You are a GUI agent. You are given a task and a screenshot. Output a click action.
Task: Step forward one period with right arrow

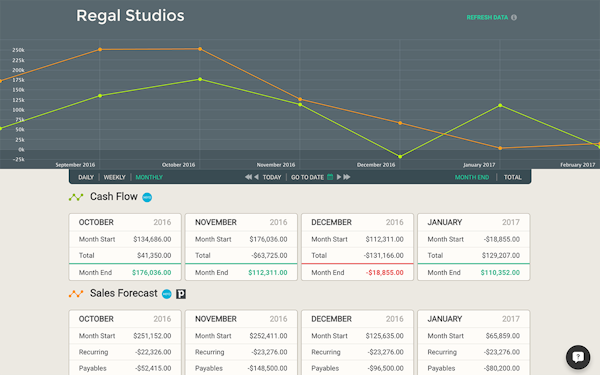click(x=339, y=177)
